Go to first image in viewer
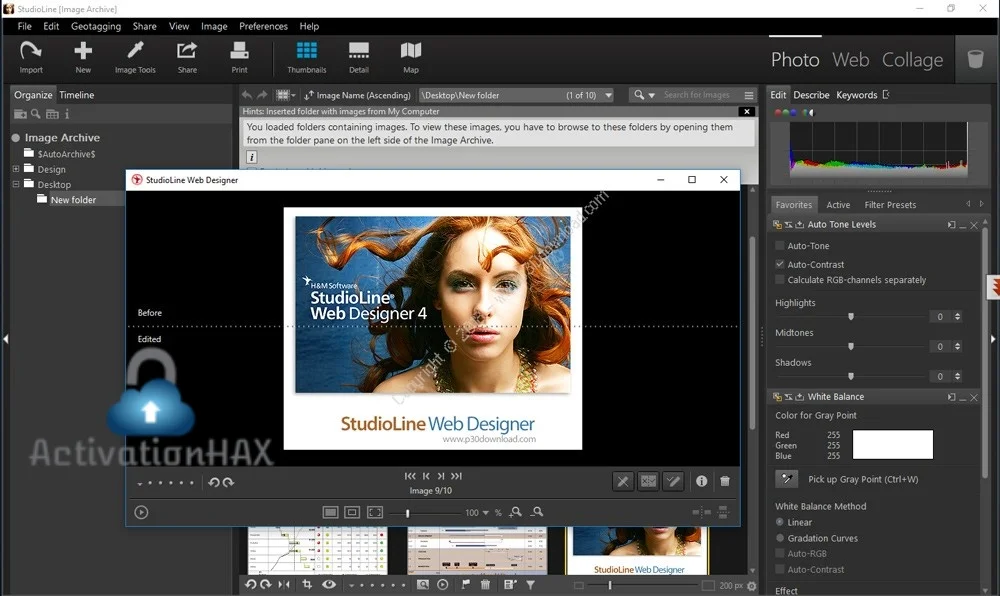 pyautogui.click(x=410, y=476)
